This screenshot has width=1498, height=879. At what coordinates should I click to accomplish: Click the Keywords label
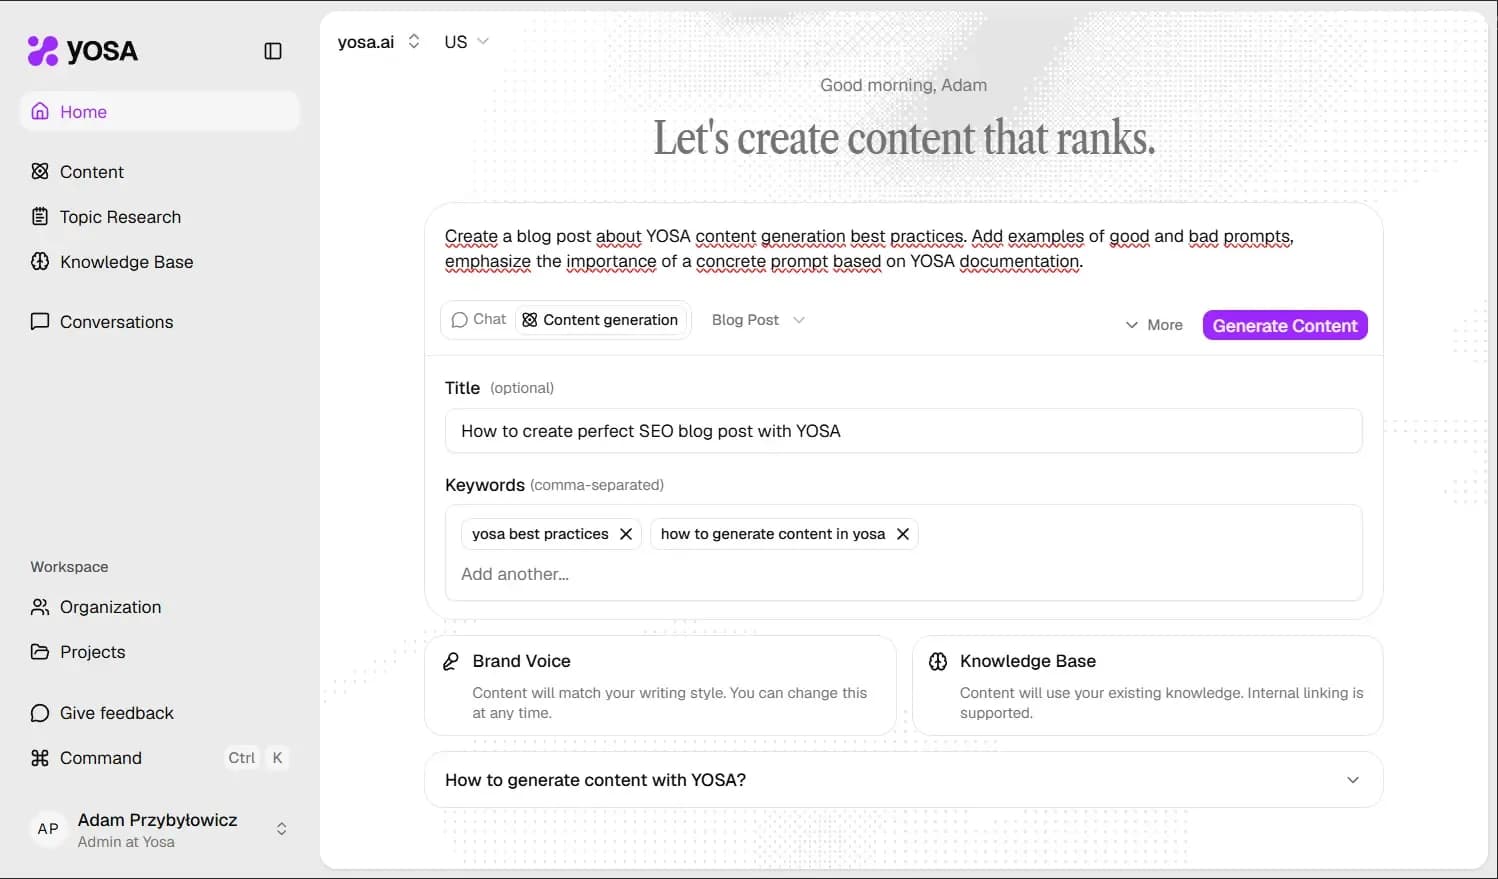[x=485, y=485]
